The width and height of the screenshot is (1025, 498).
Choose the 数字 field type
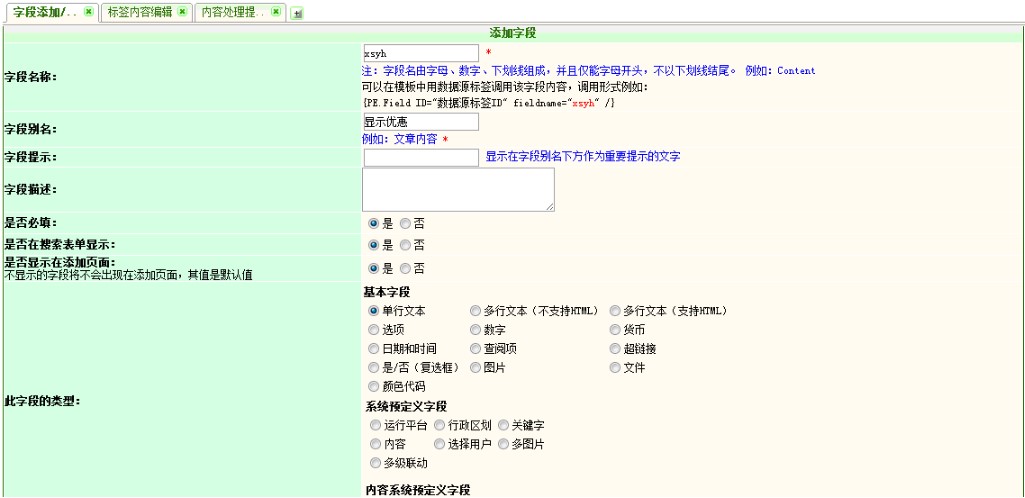pos(475,329)
